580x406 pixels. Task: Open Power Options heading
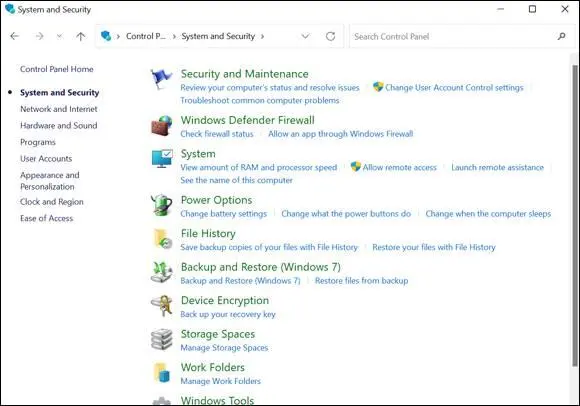point(216,200)
